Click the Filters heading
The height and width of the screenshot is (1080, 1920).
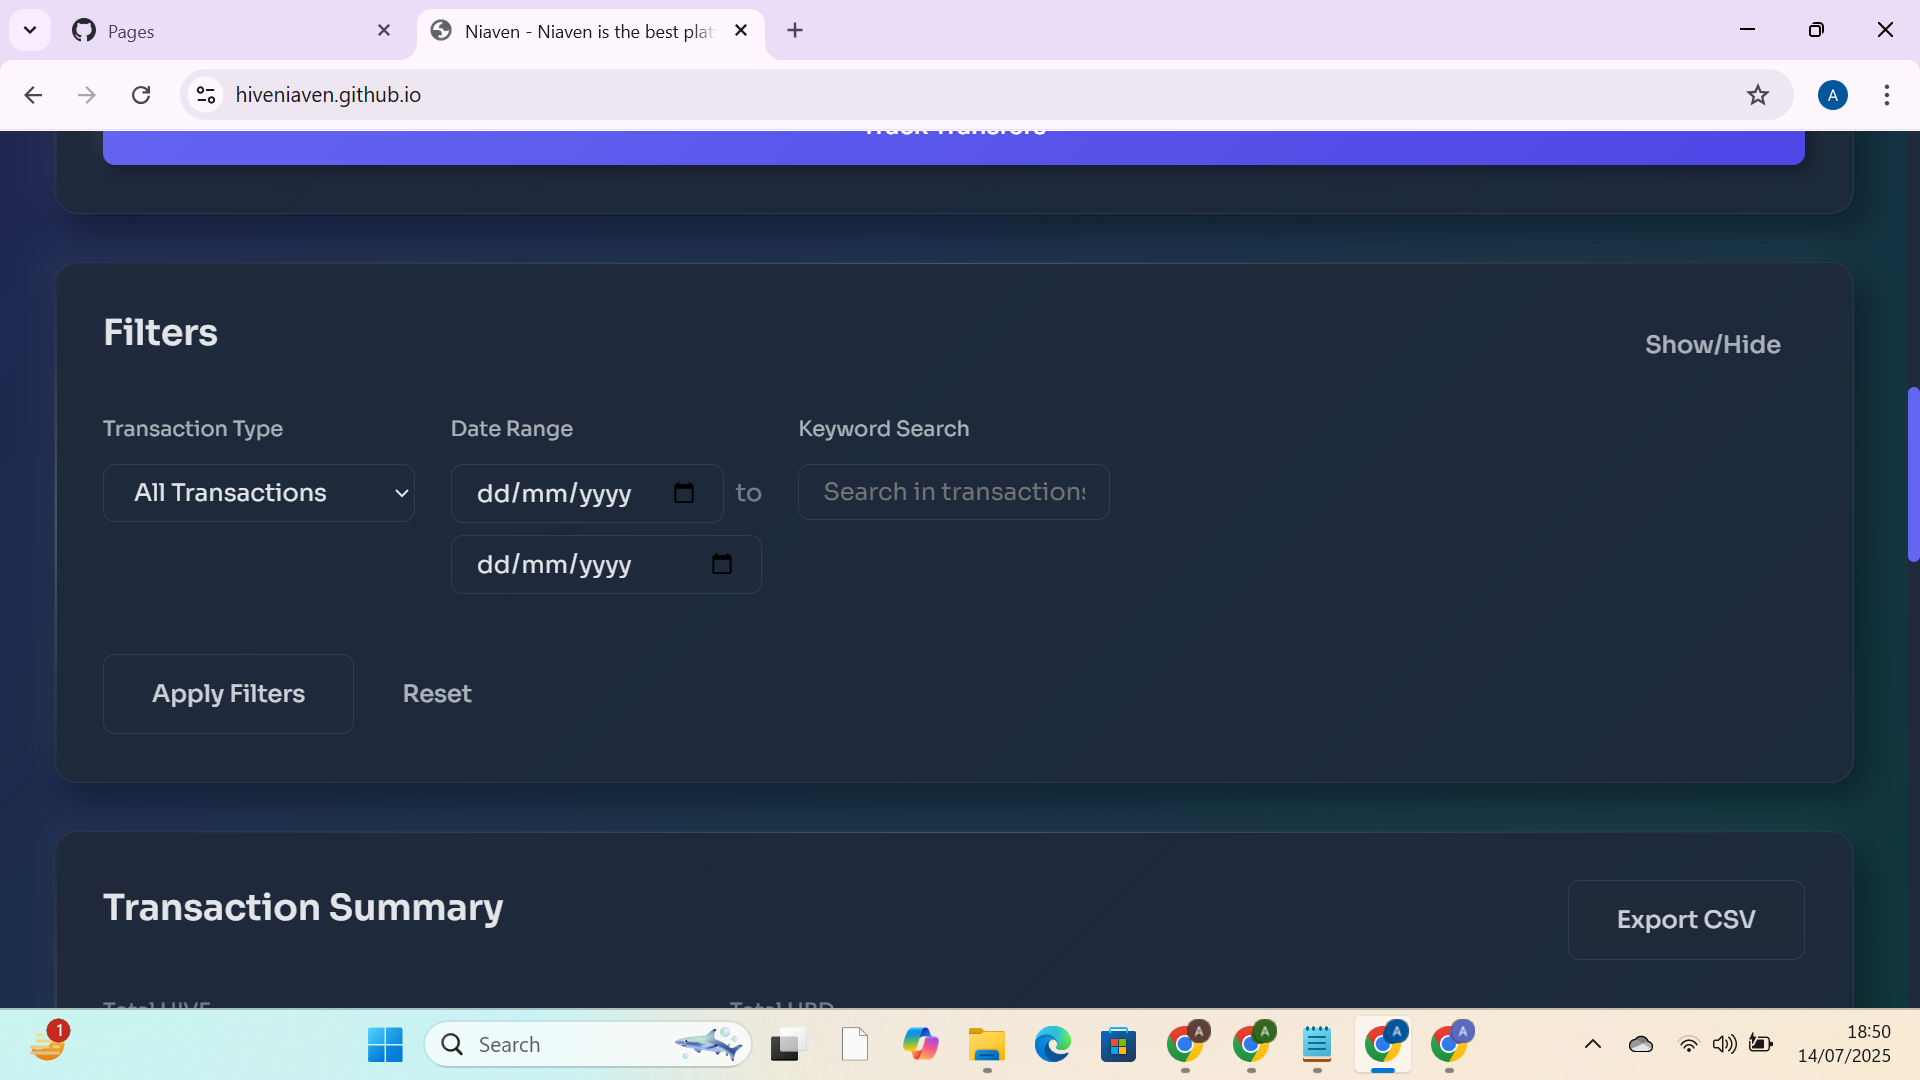[x=160, y=333]
